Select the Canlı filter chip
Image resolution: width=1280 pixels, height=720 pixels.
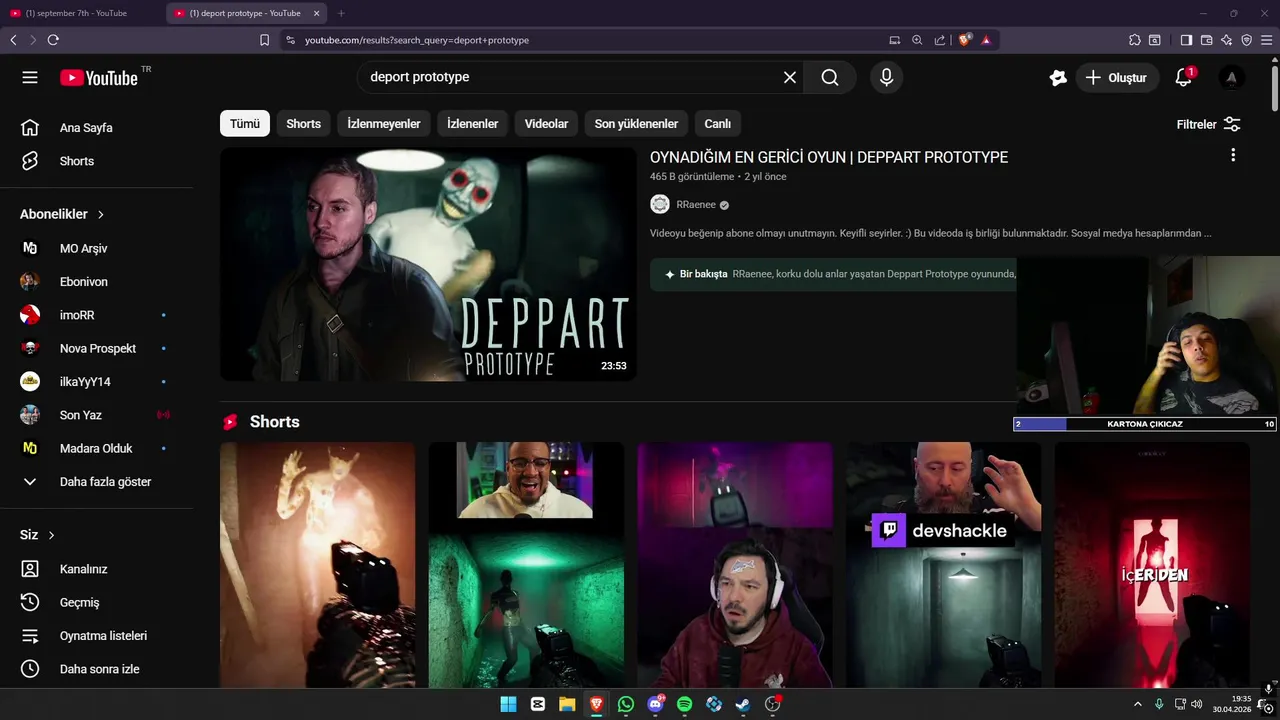(x=718, y=124)
